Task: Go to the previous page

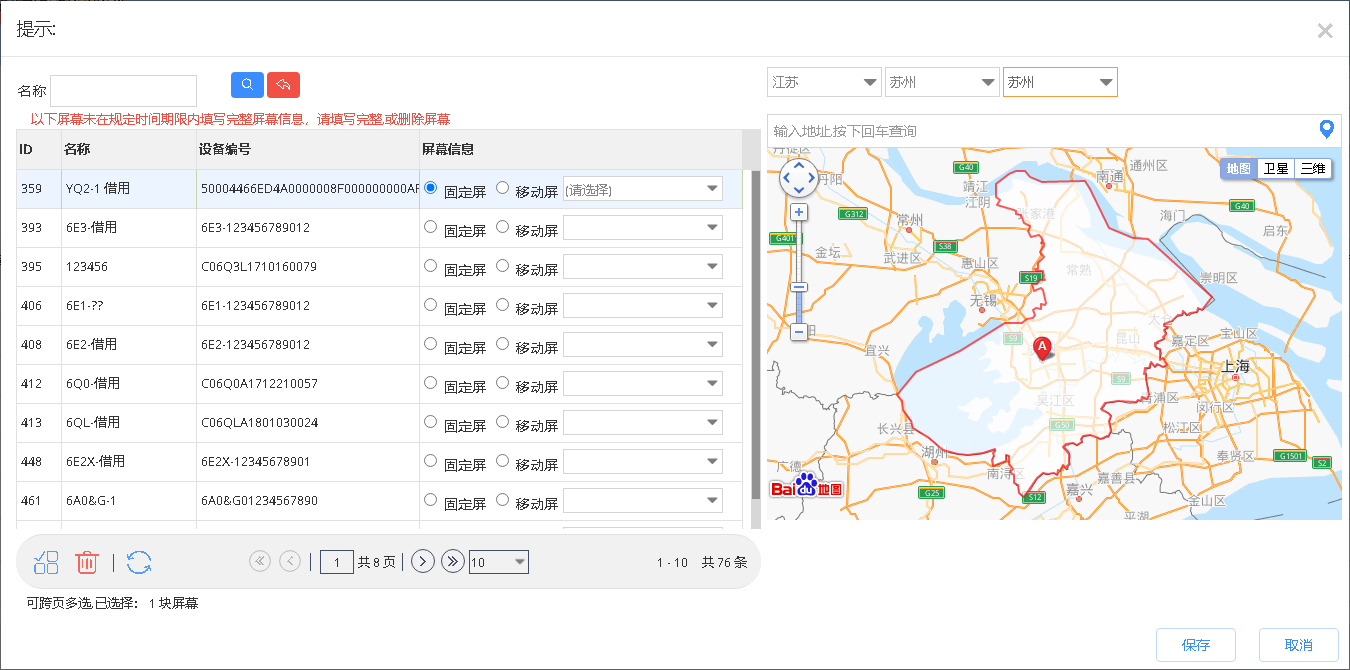Action: [x=290, y=562]
